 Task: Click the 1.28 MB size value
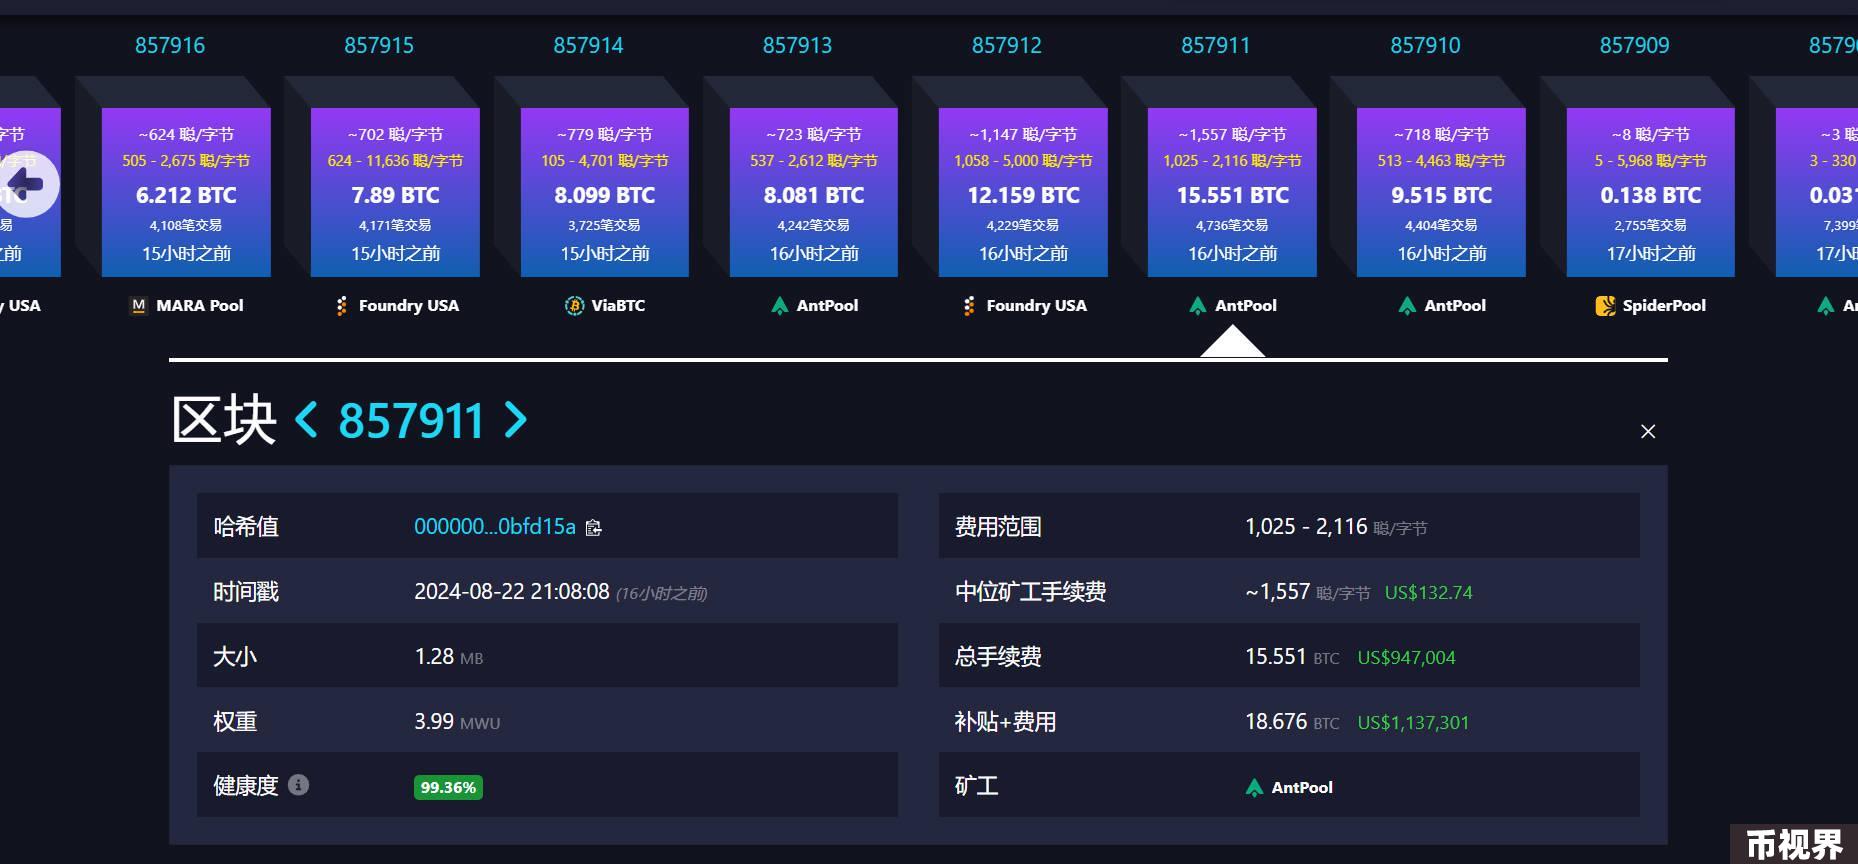click(449, 656)
